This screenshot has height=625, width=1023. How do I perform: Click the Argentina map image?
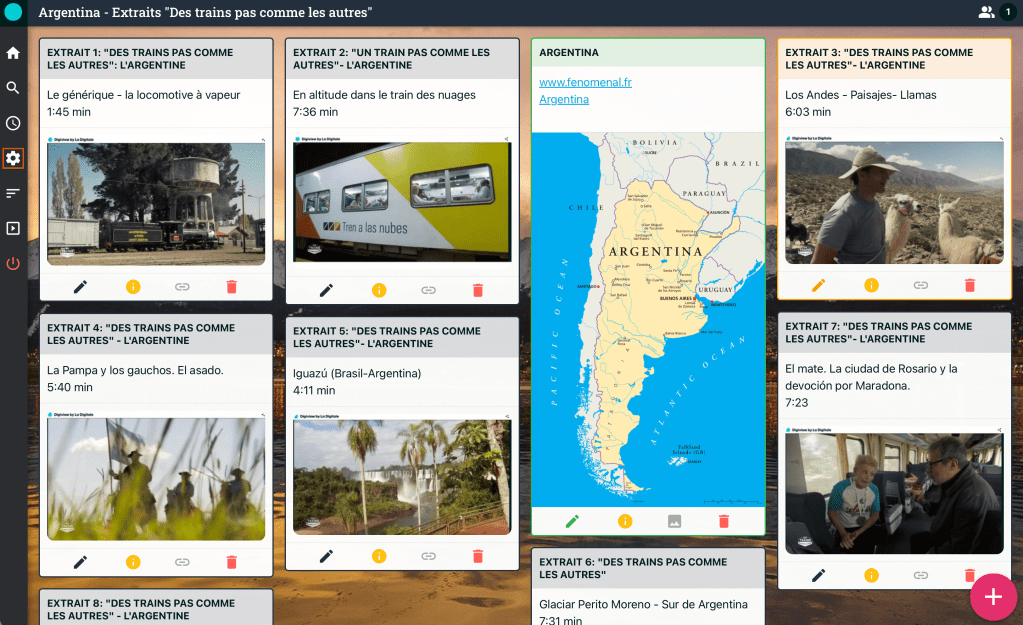tap(648, 319)
